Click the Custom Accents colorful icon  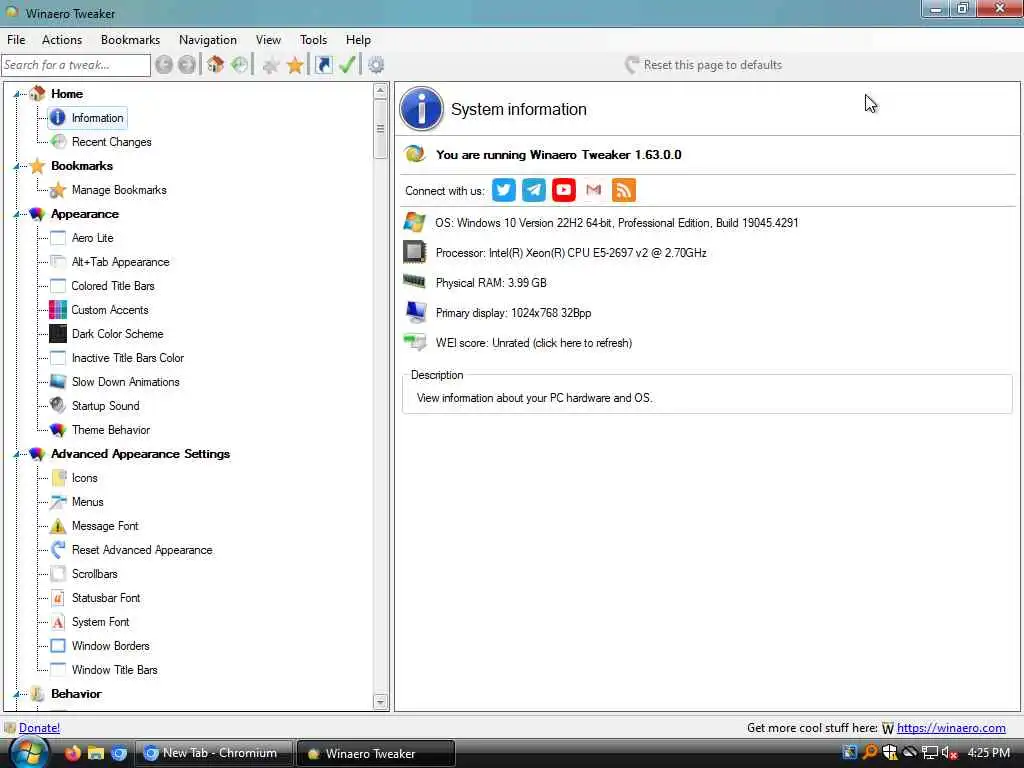58,310
